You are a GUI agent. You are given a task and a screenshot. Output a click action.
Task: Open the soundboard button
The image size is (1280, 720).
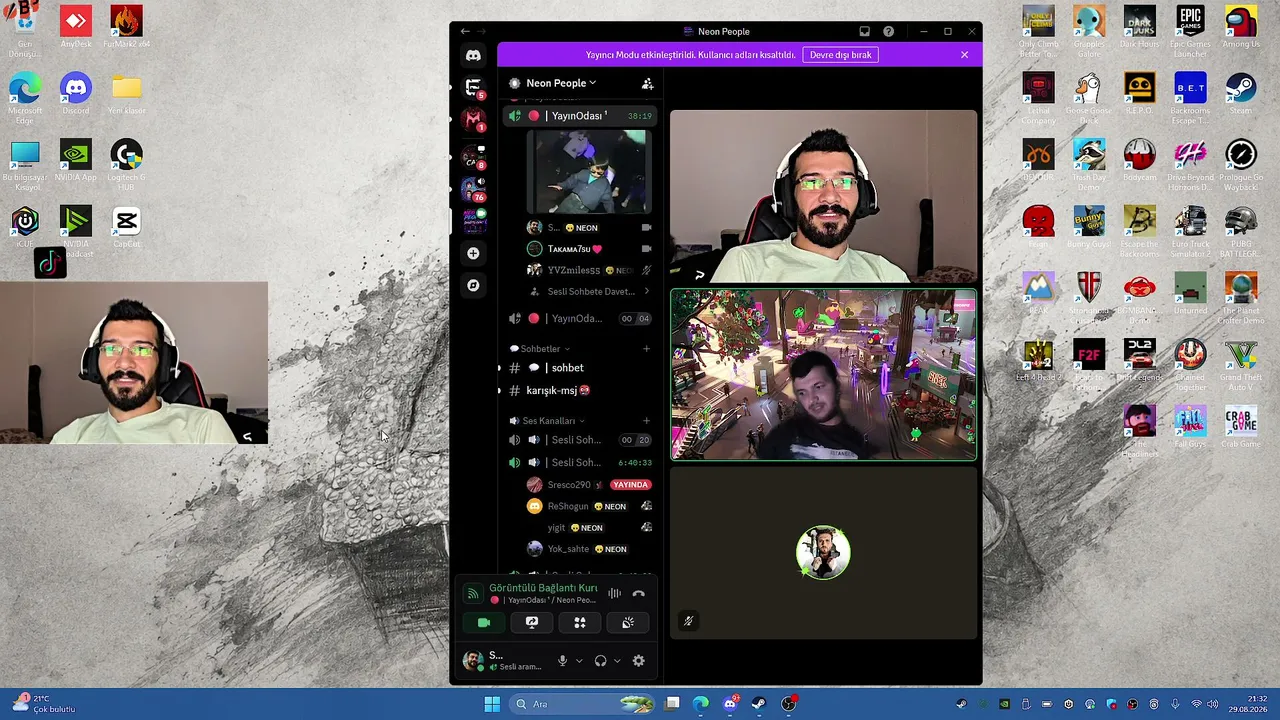(628, 622)
